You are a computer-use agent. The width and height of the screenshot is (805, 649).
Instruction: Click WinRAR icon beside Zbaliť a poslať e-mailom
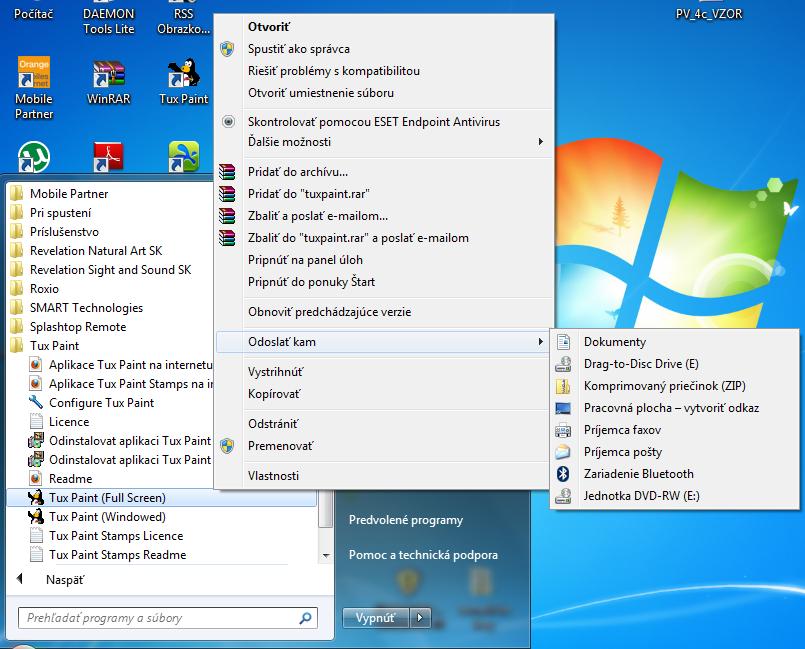pyautogui.click(x=227, y=216)
